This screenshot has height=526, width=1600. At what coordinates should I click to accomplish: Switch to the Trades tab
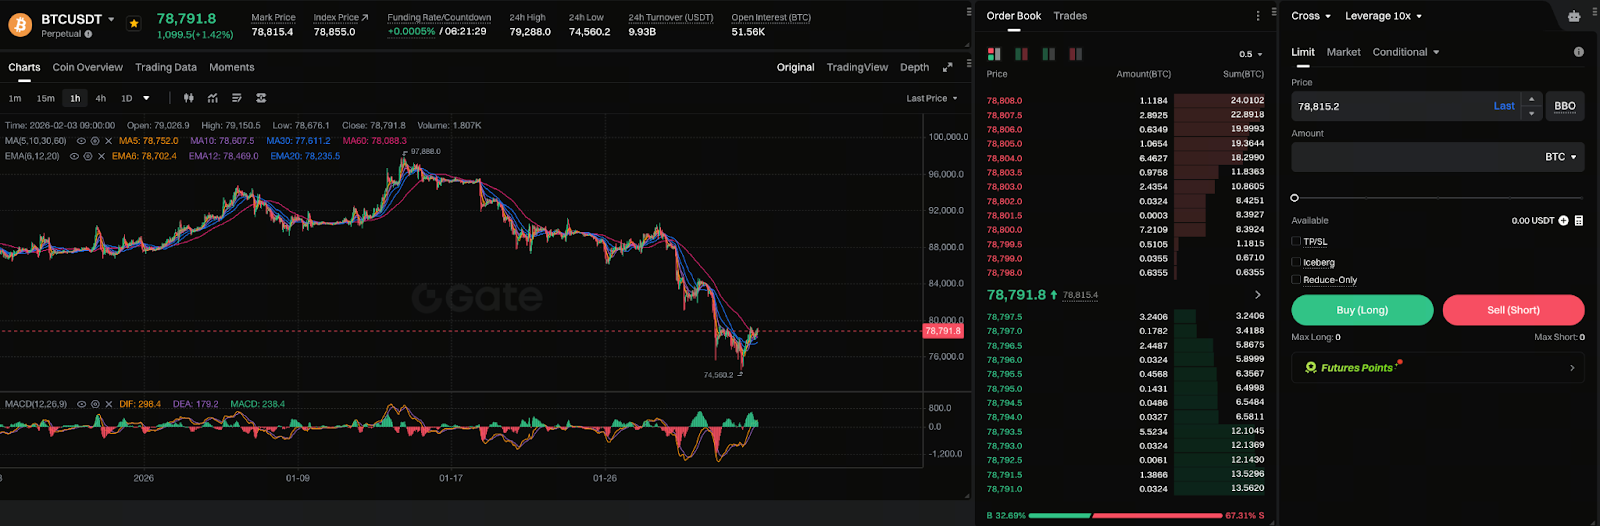point(1070,16)
